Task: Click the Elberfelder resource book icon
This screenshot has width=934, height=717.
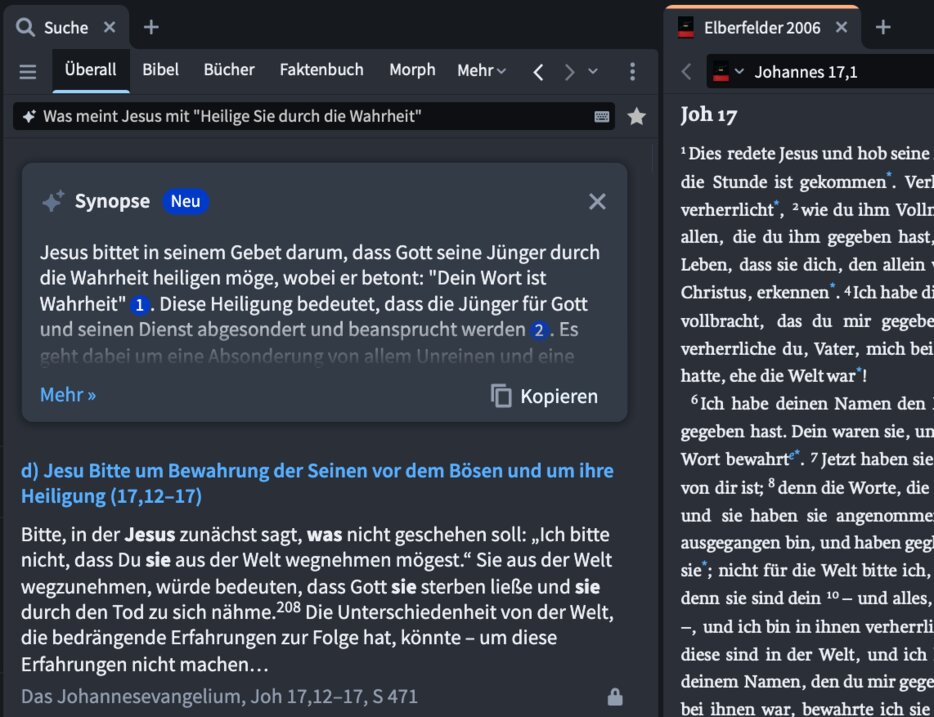Action: [x=721, y=71]
